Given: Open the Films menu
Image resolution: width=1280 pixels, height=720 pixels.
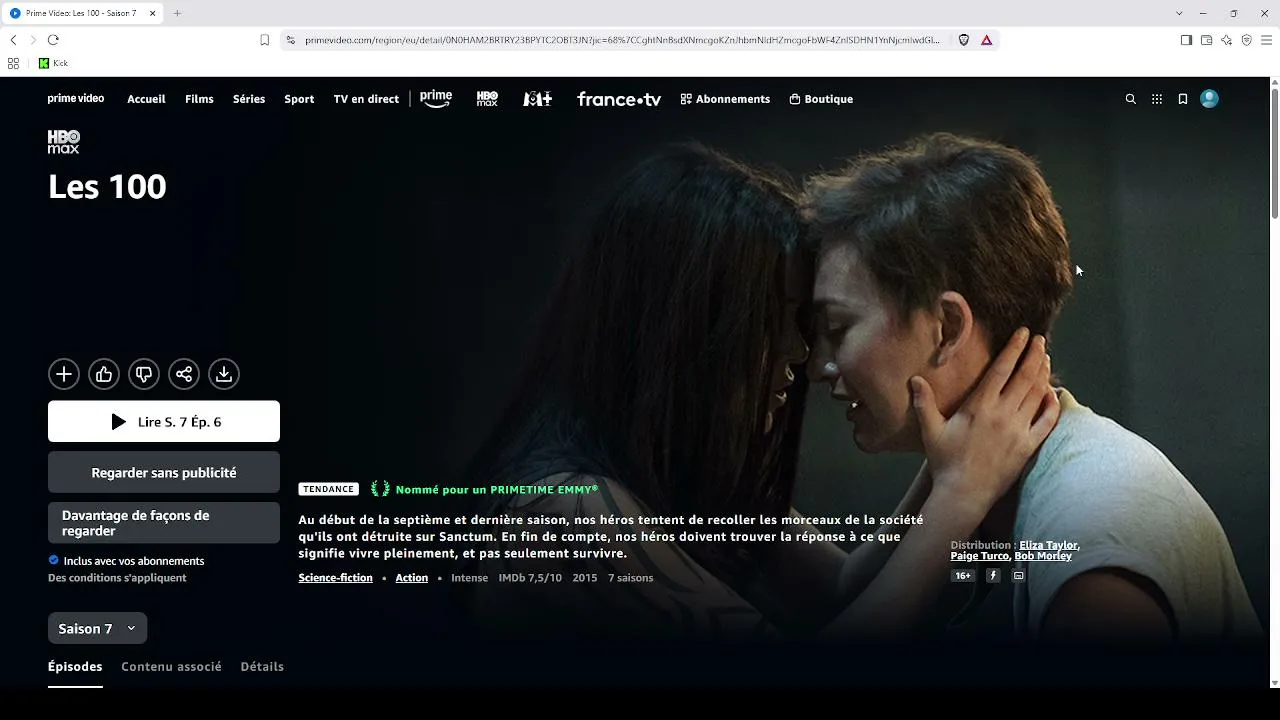Looking at the screenshot, I should coord(199,99).
